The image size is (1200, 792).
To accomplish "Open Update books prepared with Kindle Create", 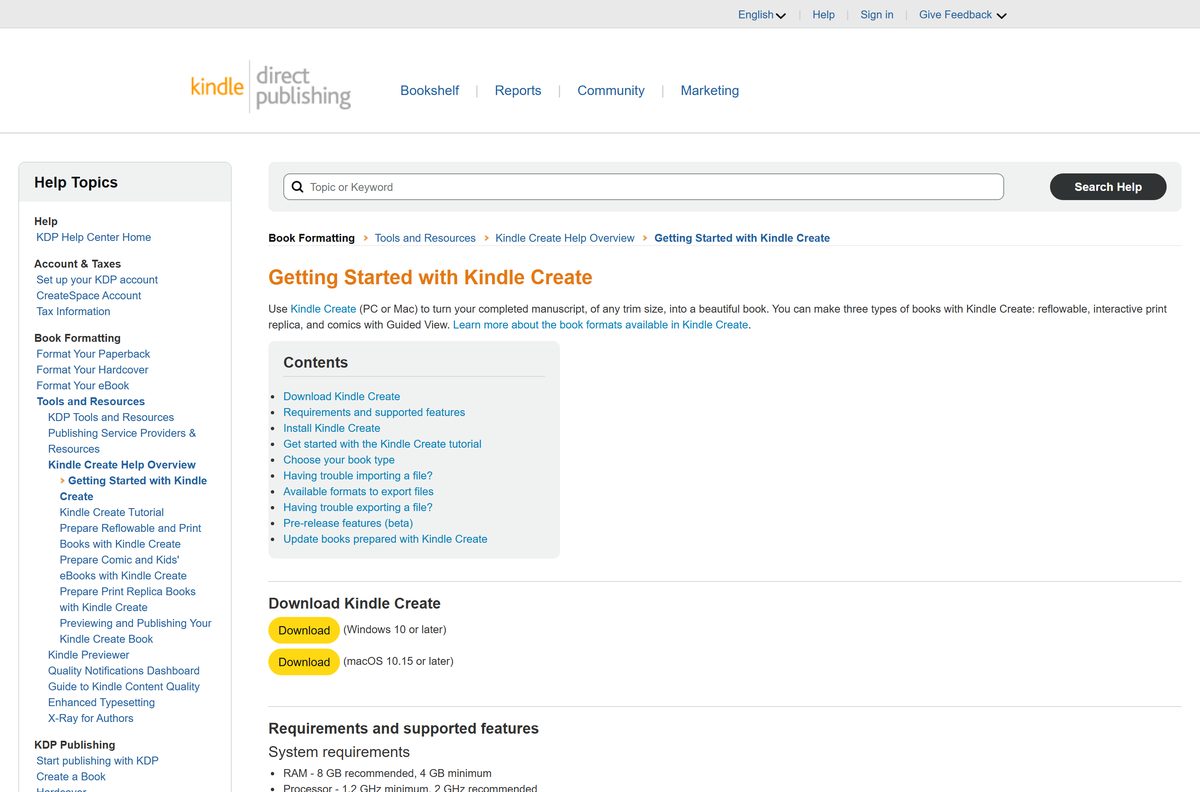I will [385, 539].
